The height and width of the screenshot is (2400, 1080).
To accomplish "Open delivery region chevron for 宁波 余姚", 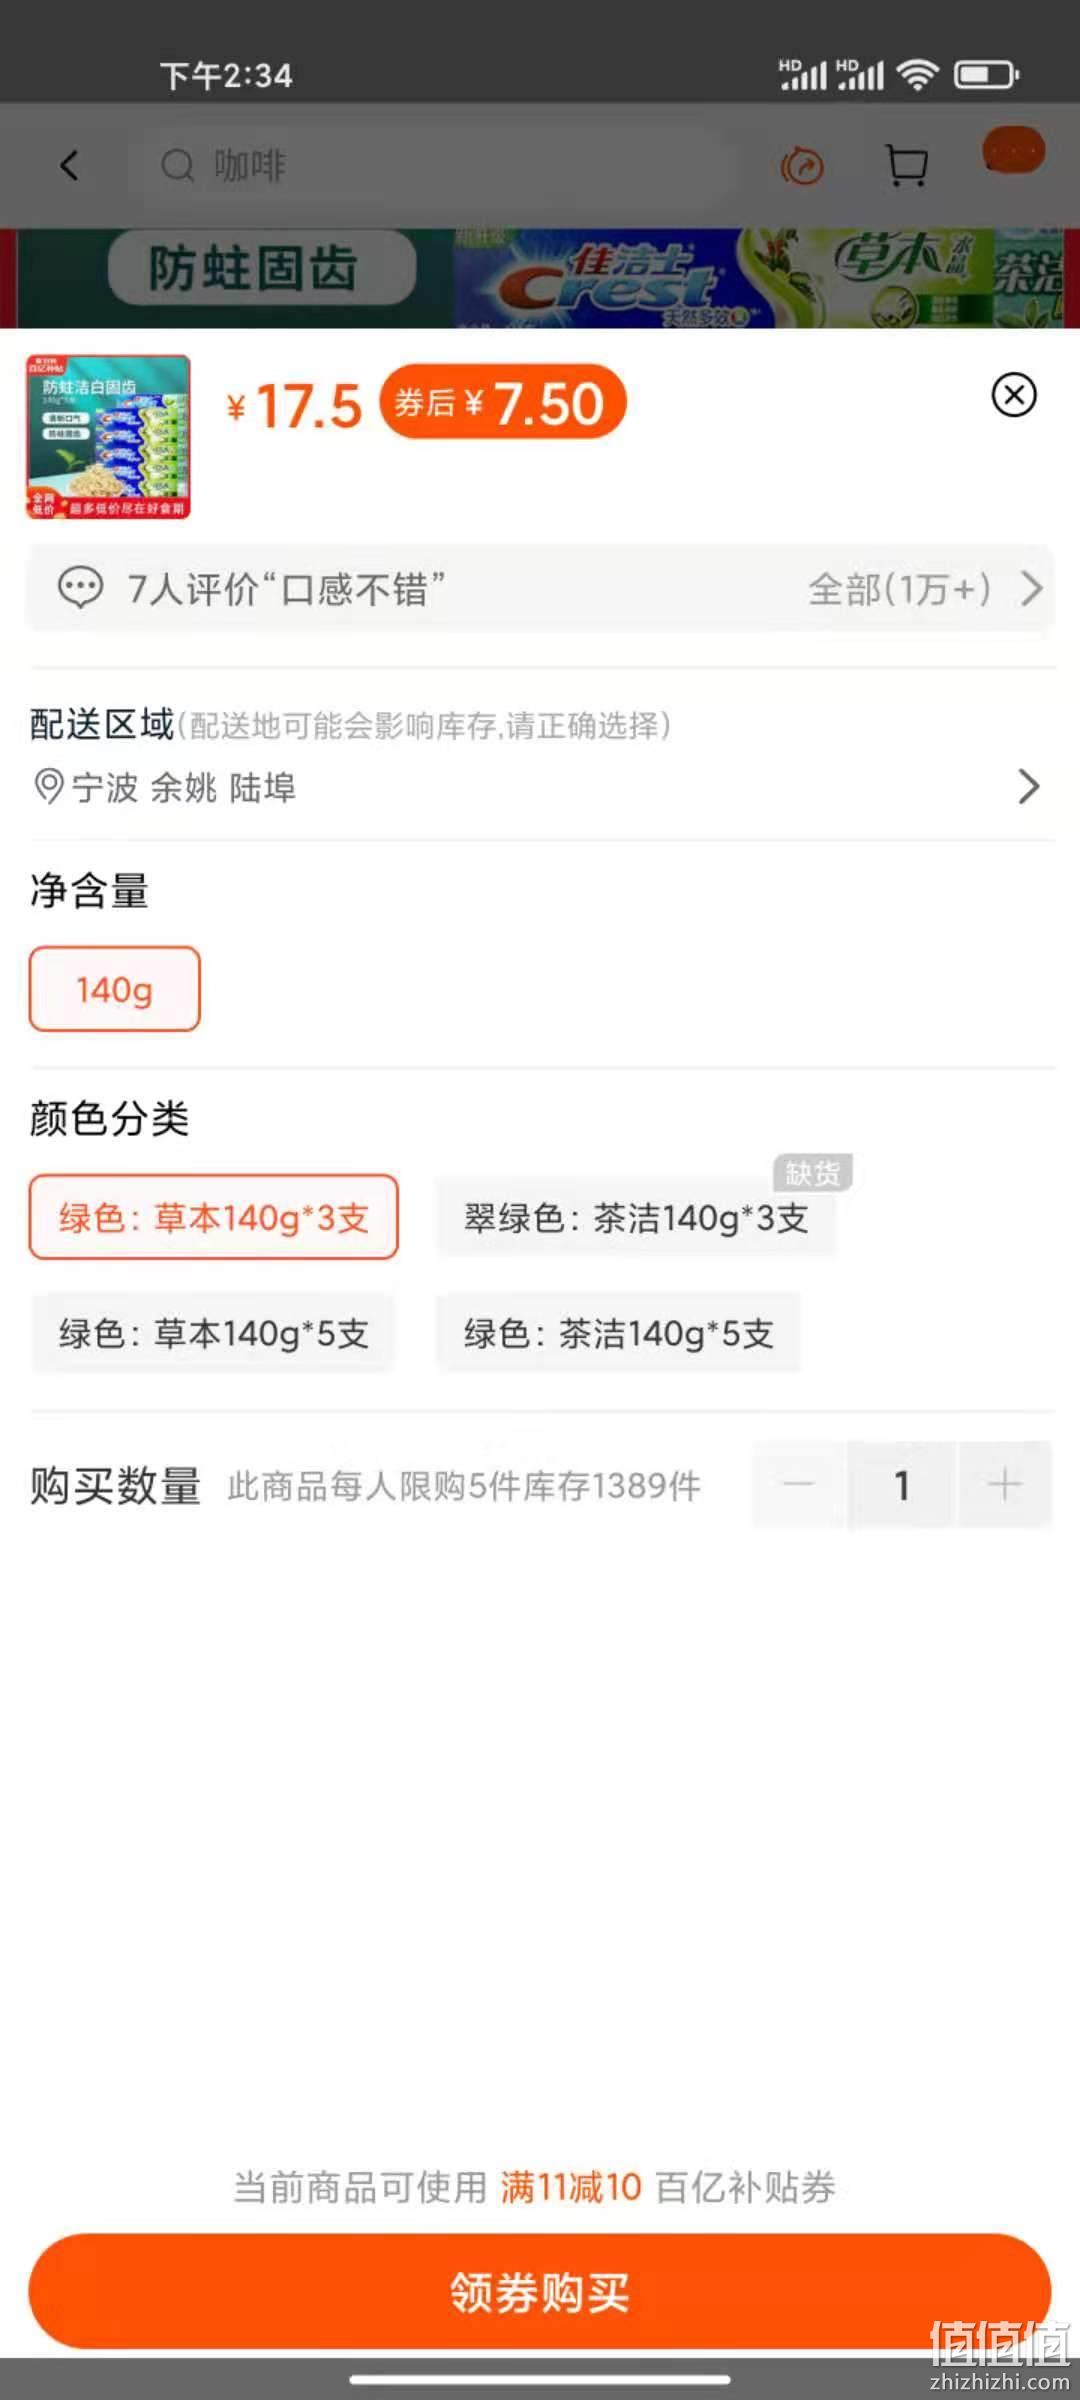I will 1029,787.
